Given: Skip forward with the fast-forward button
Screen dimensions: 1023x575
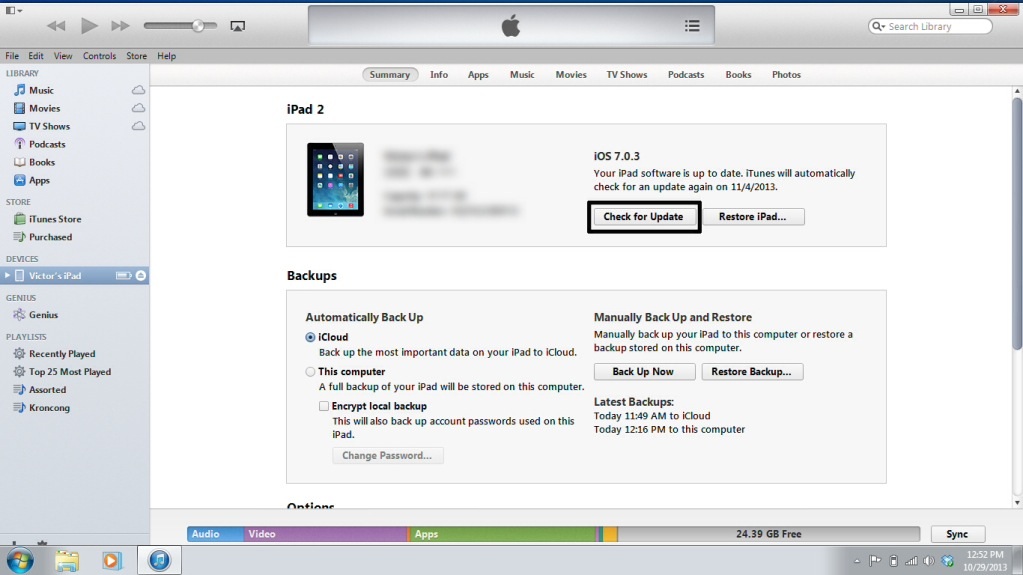Looking at the screenshot, I should 120,26.
